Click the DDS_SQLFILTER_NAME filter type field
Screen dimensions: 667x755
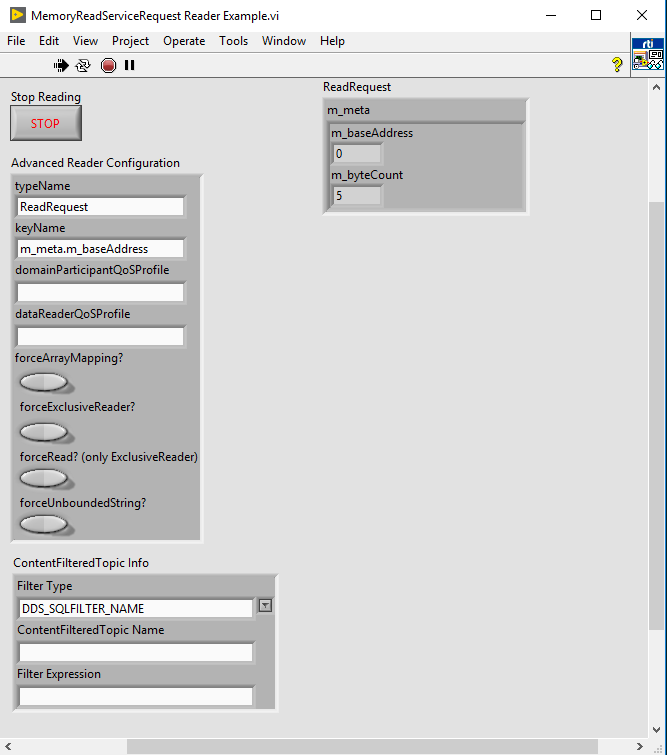pyautogui.click(x=135, y=609)
